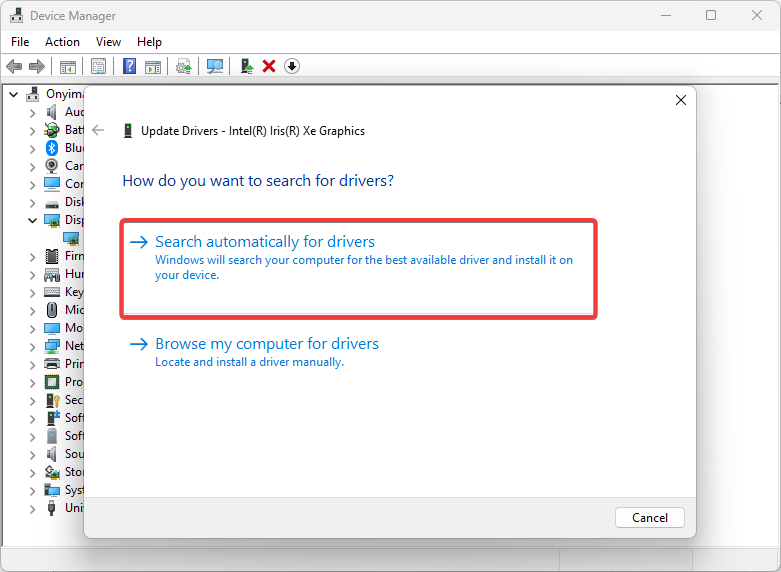781x572 pixels.
Task: Select the speaker icon next to 'Aud'
Action: pyautogui.click(x=52, y=112)
